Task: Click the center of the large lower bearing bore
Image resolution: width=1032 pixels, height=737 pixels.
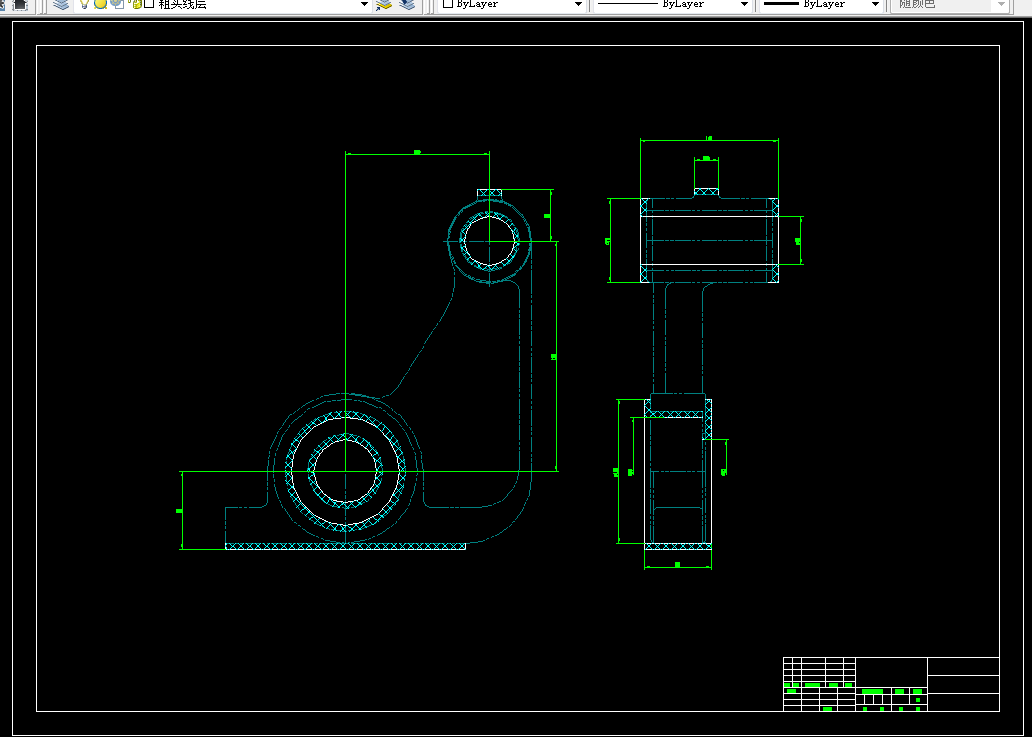Action: [x=346, y=471]
